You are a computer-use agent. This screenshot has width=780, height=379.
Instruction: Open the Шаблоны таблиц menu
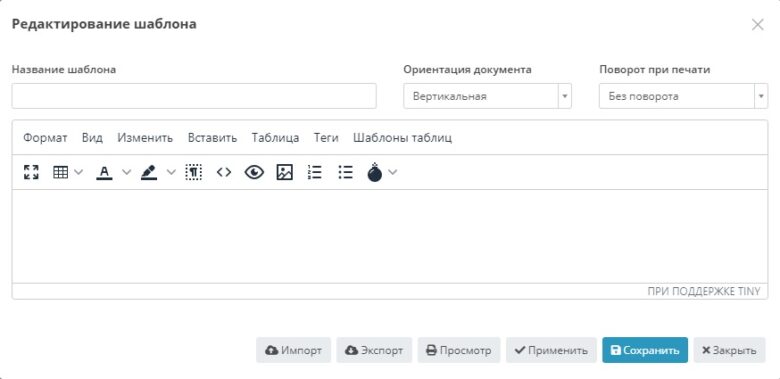402,138
